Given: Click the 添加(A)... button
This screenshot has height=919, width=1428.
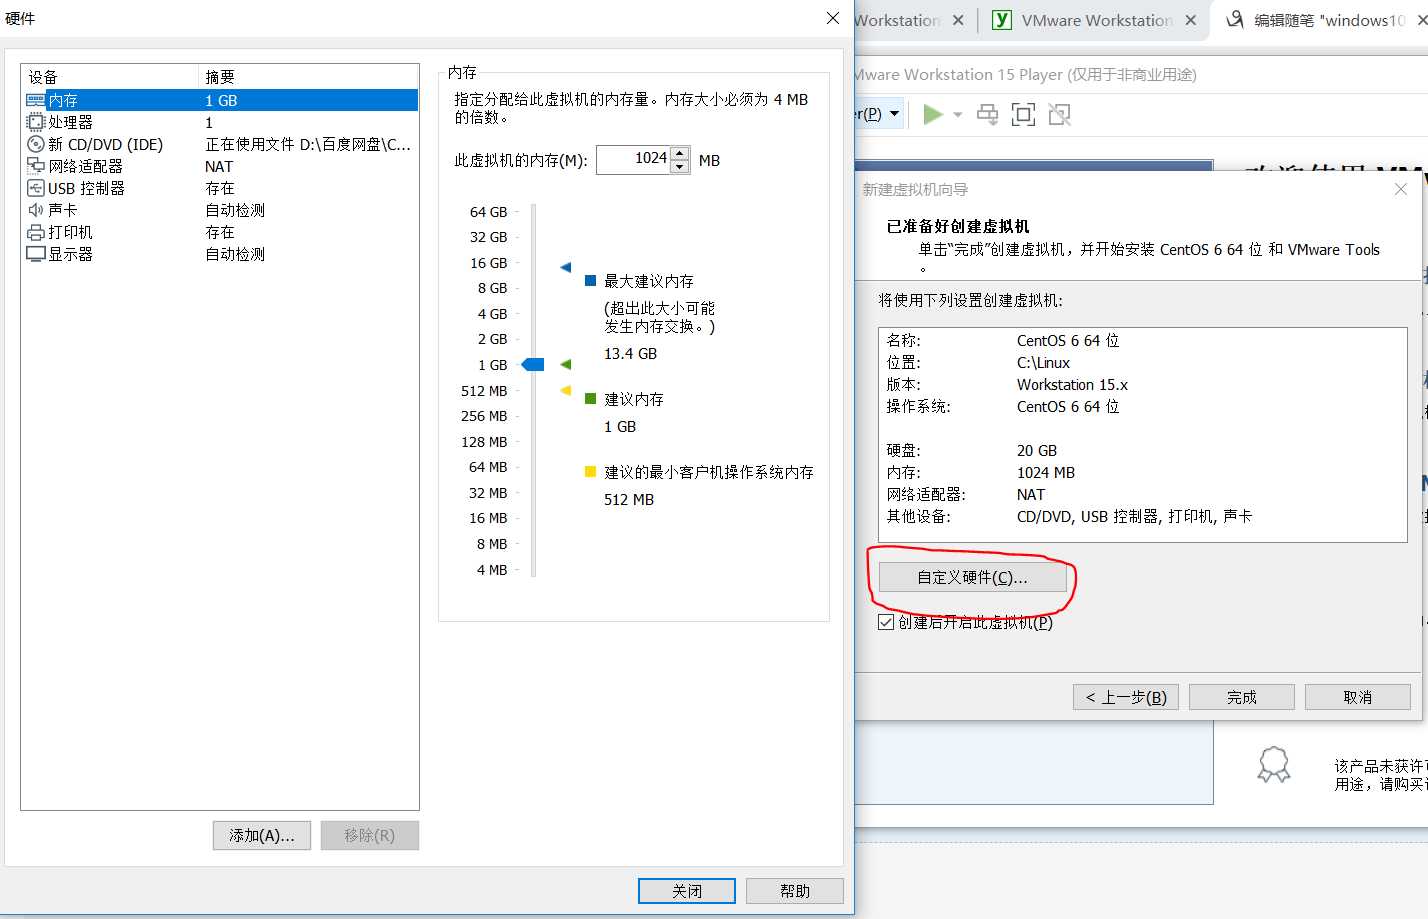Looking at the screenshot, I should [x=262, y=835].
